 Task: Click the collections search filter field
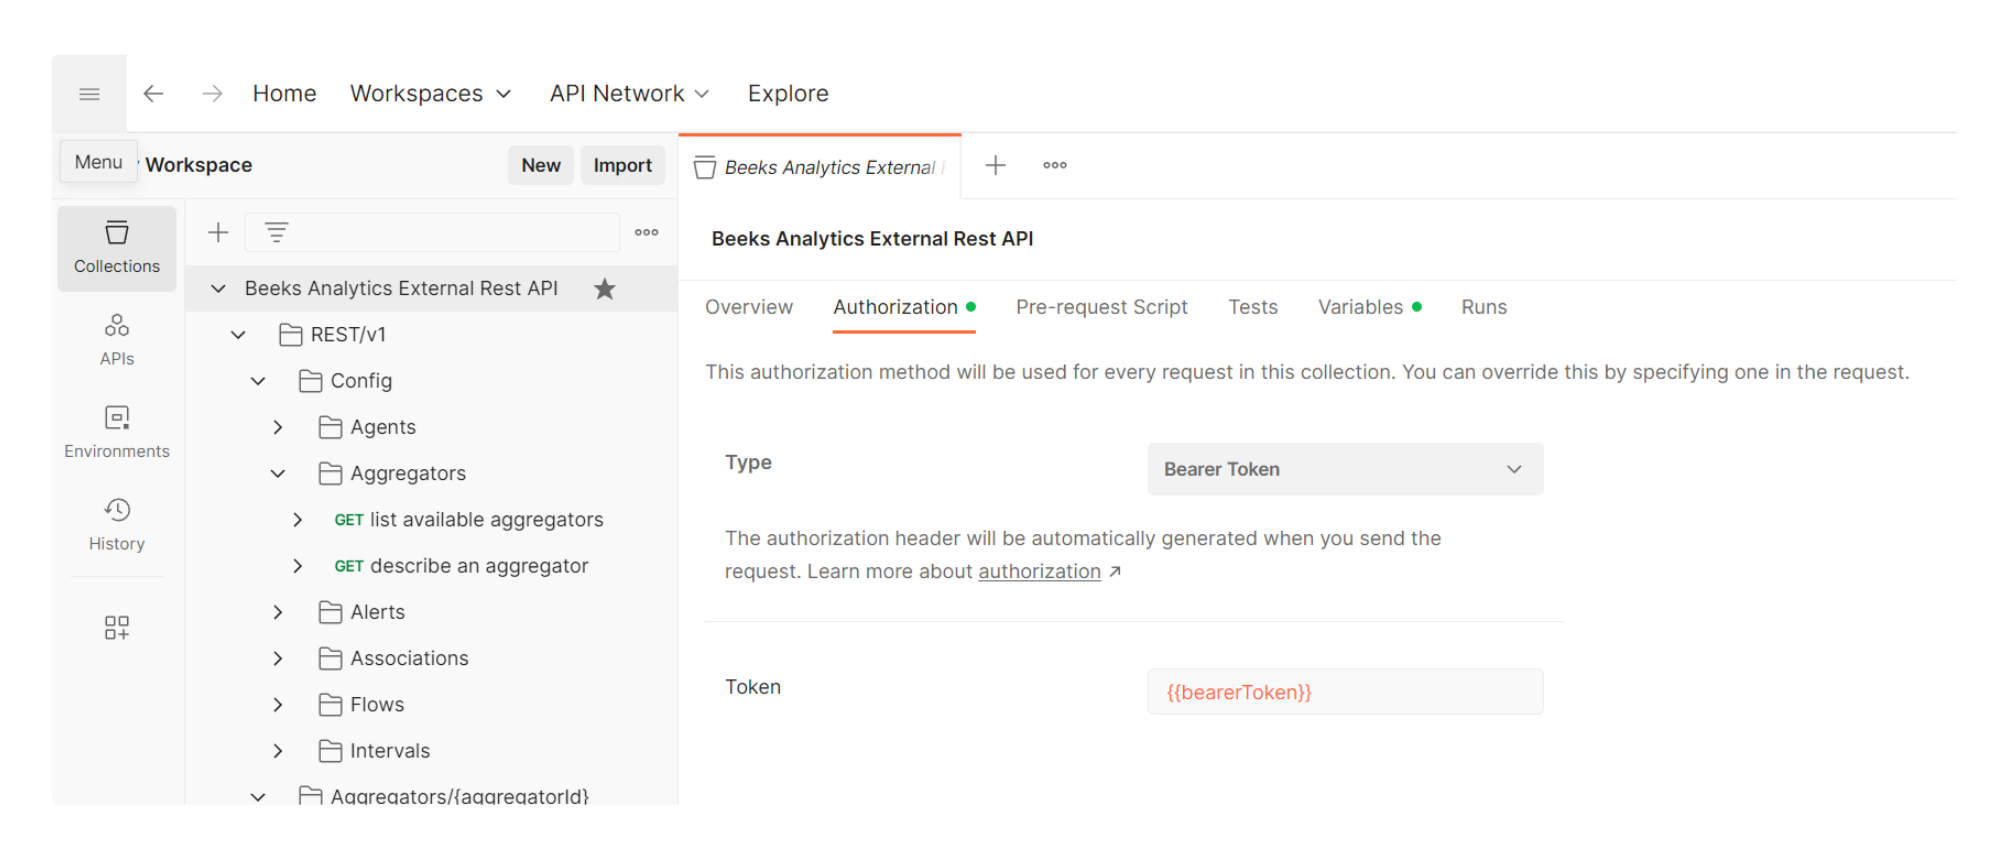[432, 233]
